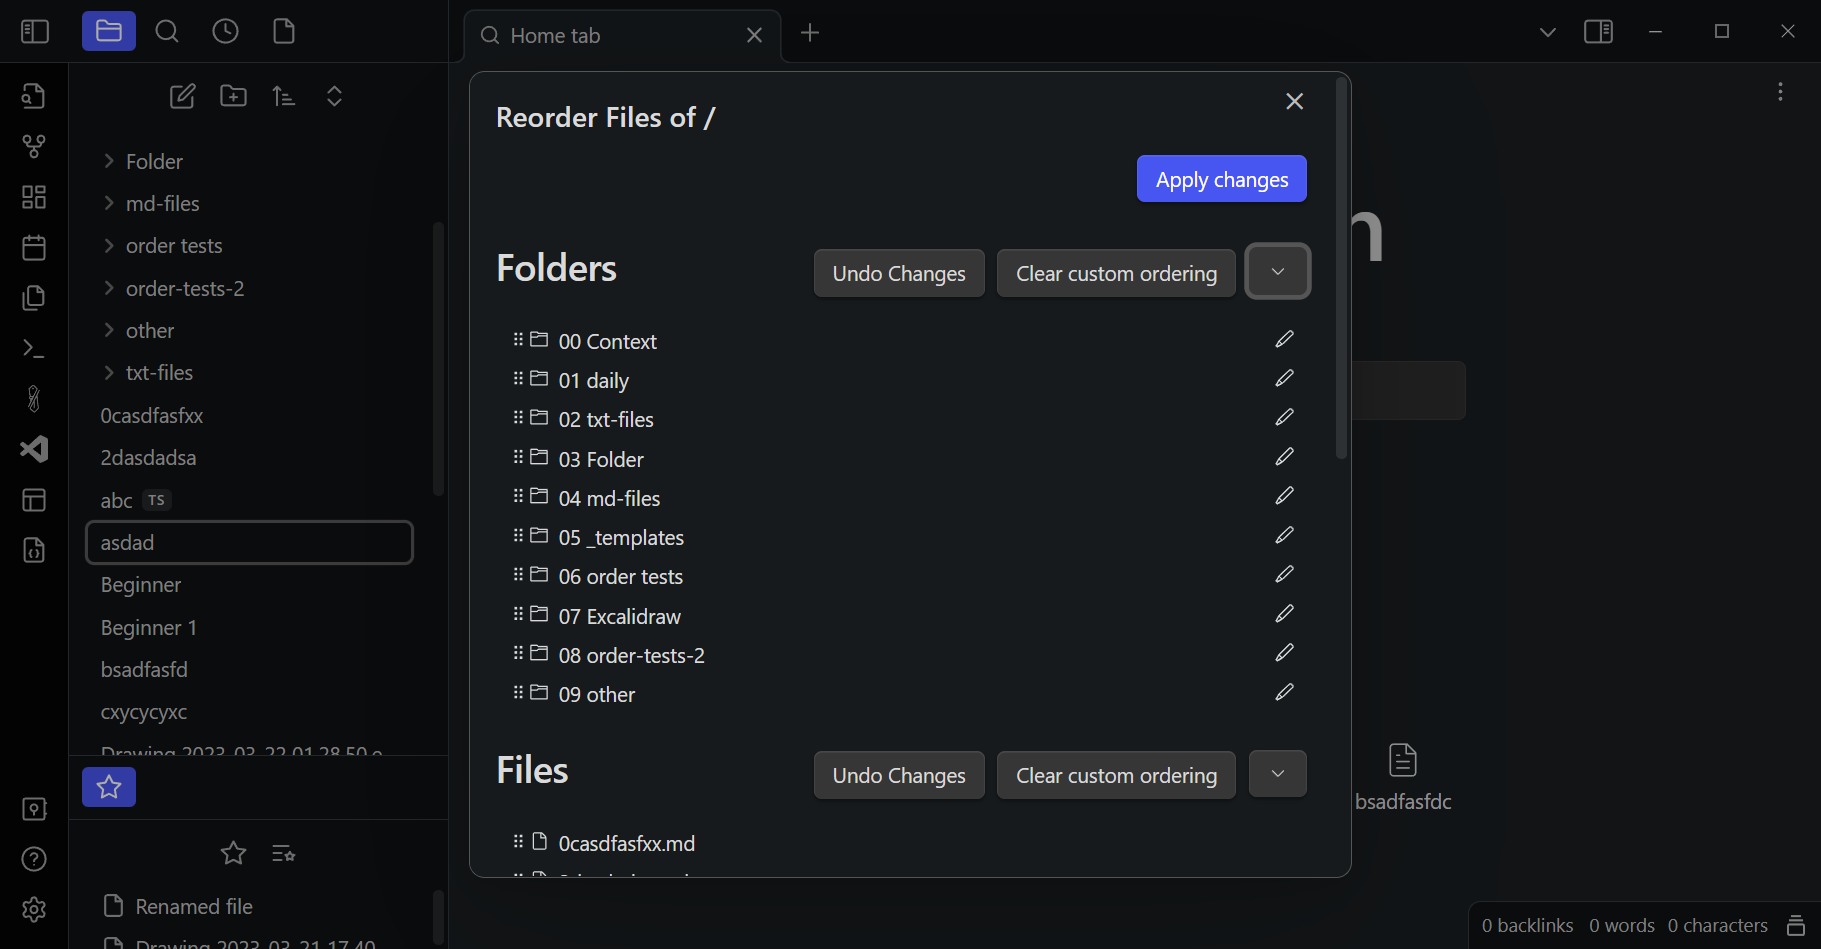Screen dimensions: 1821x949
Task: Open the bsadfasfdc file shortcut
Action: tap(1403, 777)
